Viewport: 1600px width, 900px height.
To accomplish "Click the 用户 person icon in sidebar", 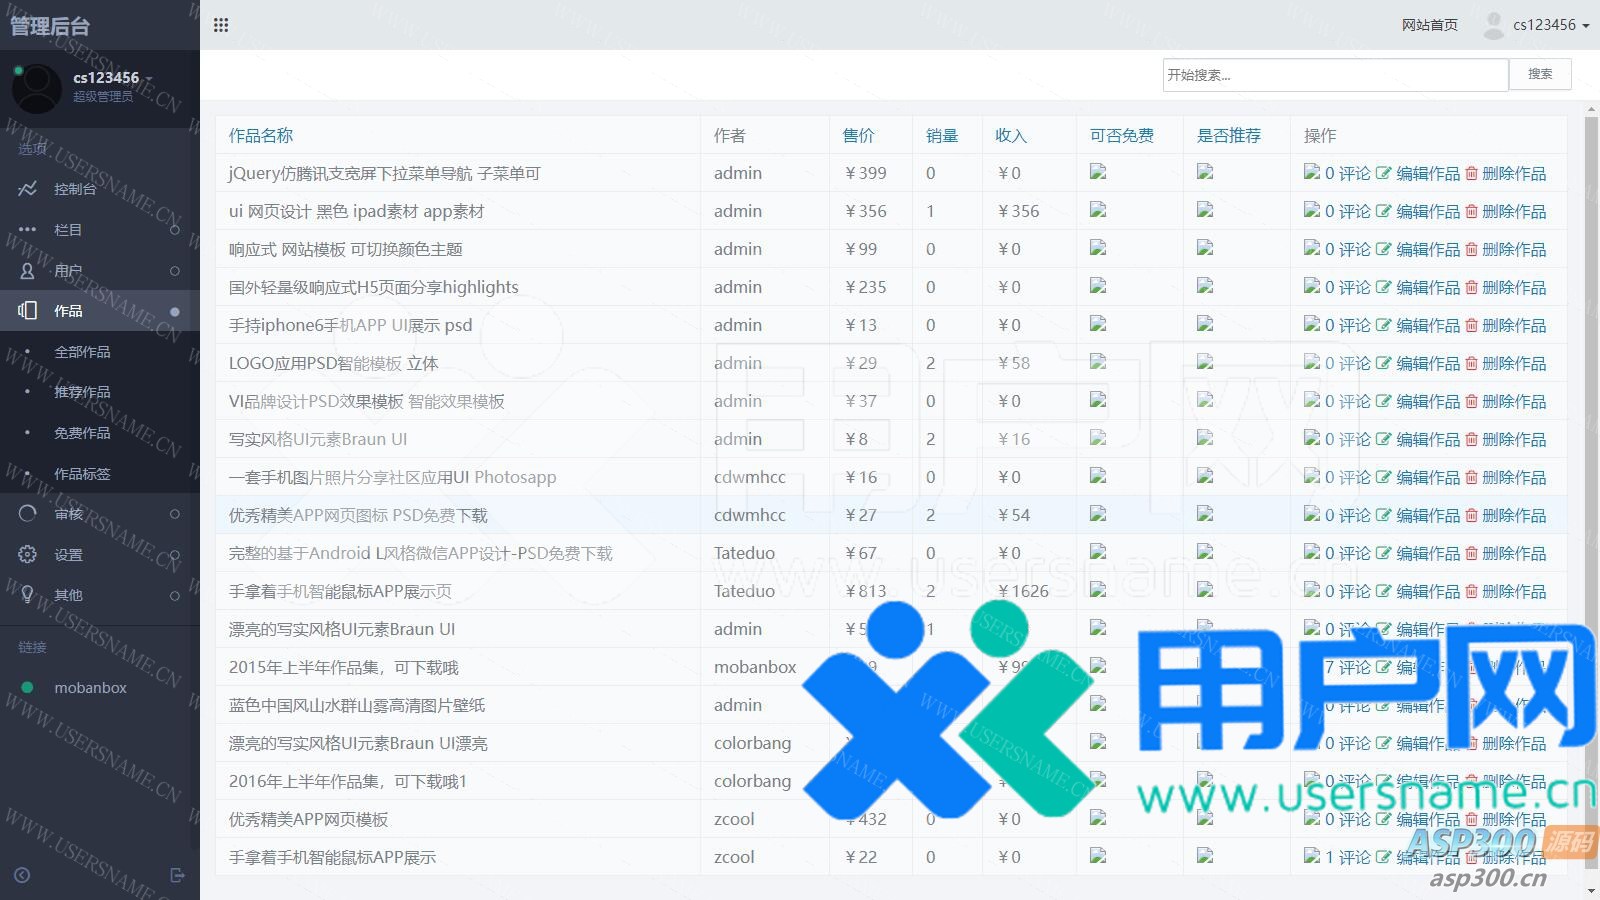I will [x=27, y=270].
